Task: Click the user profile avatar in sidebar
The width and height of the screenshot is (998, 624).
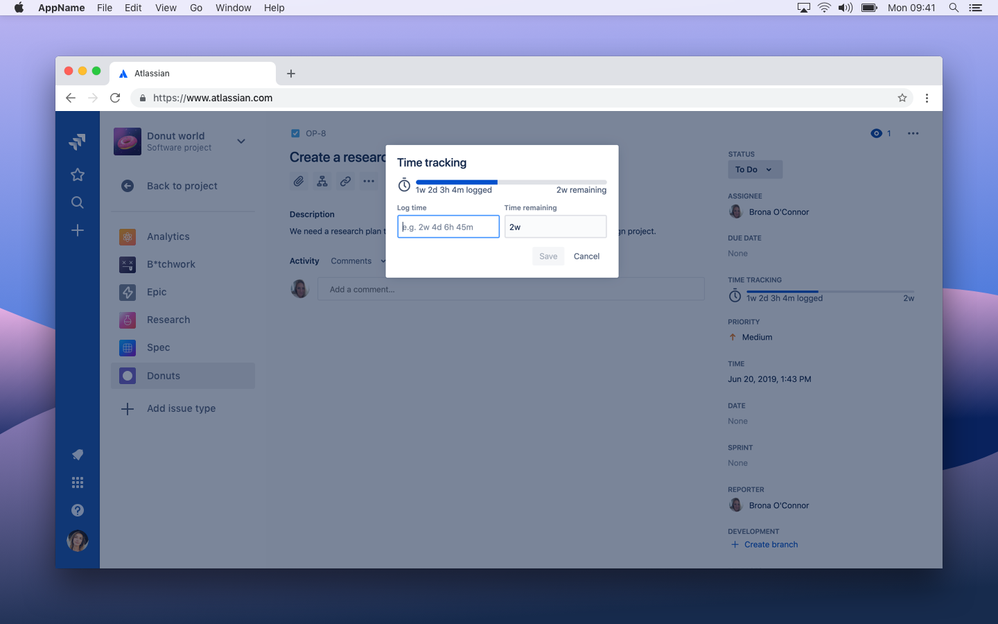Action: [x=78, y=541]
